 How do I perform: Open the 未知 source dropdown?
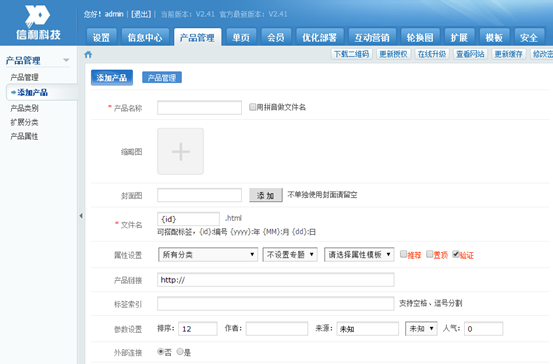[x=421, y=328]
